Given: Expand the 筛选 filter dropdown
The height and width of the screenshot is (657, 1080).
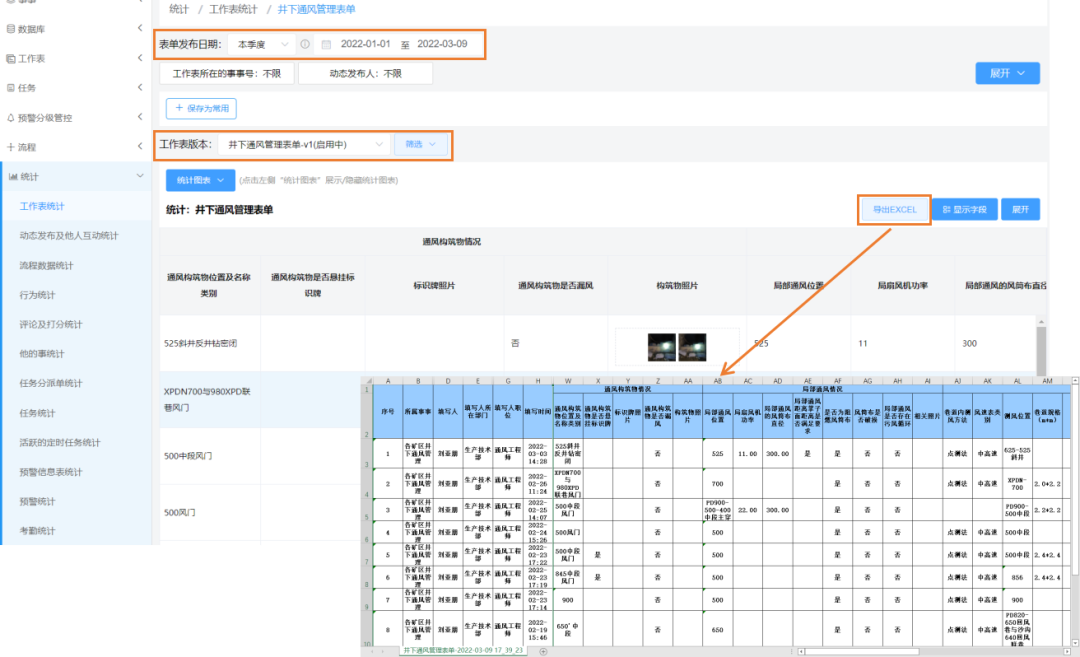Looking at the screenshot, I should pos(420,144).
